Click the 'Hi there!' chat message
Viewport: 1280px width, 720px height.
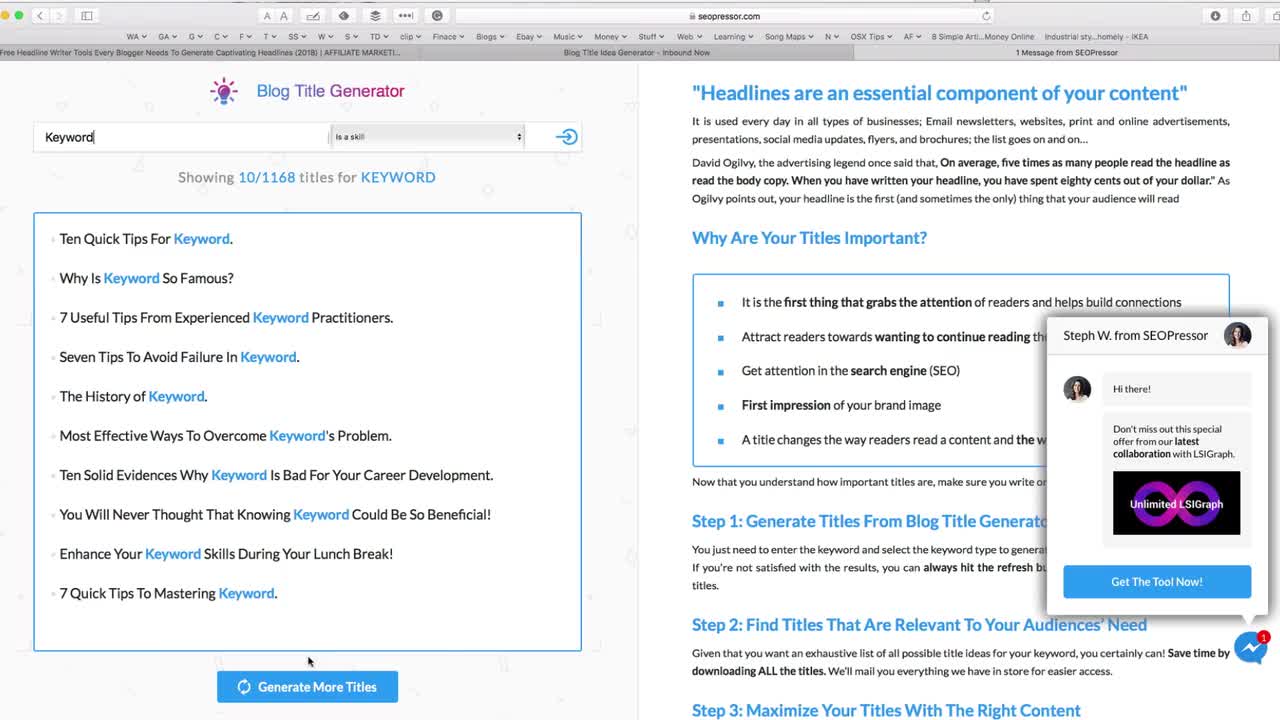(1132, 389)
